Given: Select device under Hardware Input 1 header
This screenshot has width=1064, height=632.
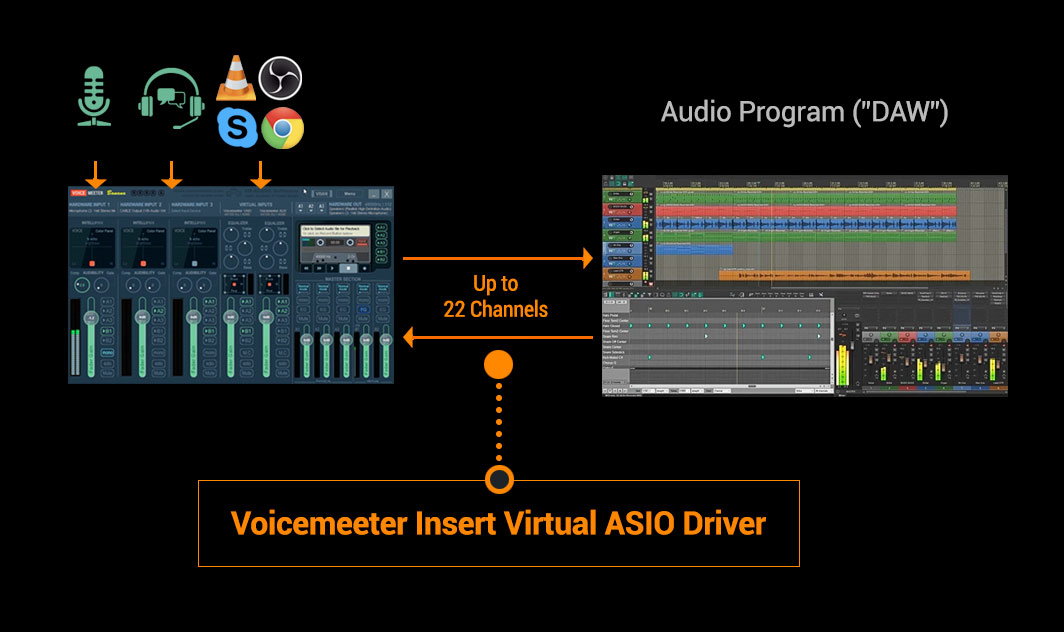Looking at the screenshot, I should (x=92, y=210).
